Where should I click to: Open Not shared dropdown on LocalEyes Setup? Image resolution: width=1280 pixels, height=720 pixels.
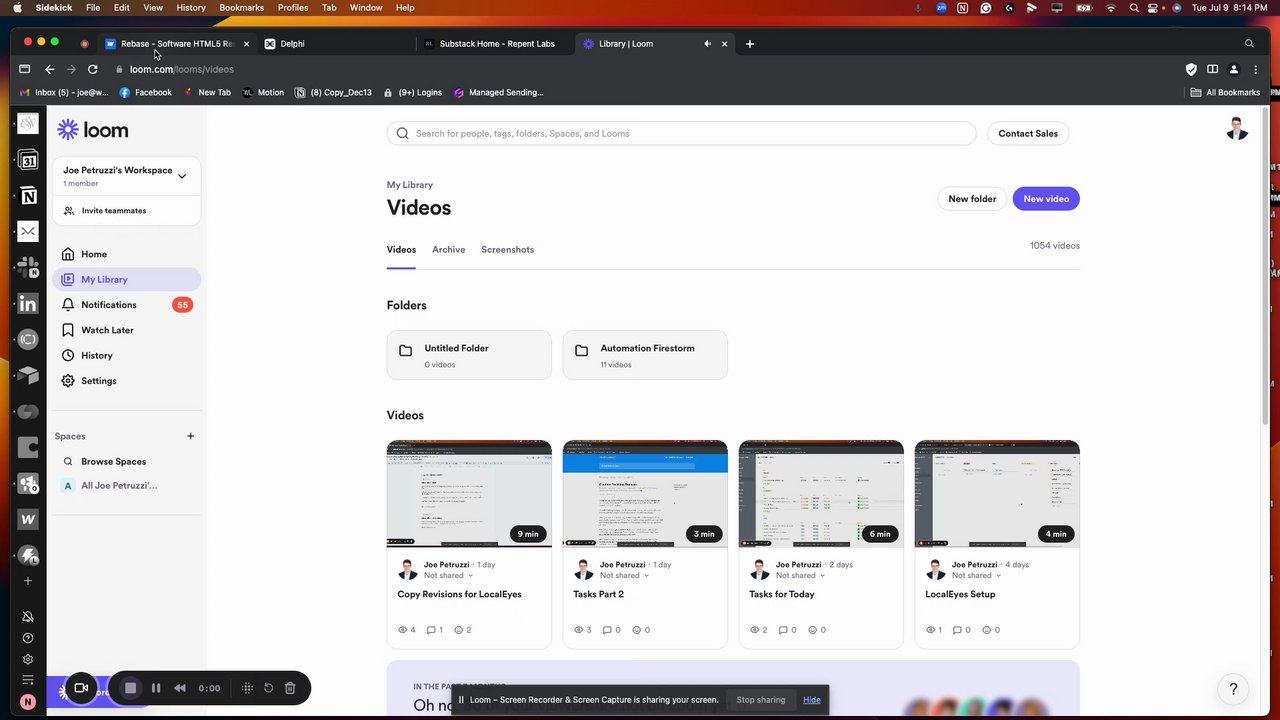coord(976,575)
